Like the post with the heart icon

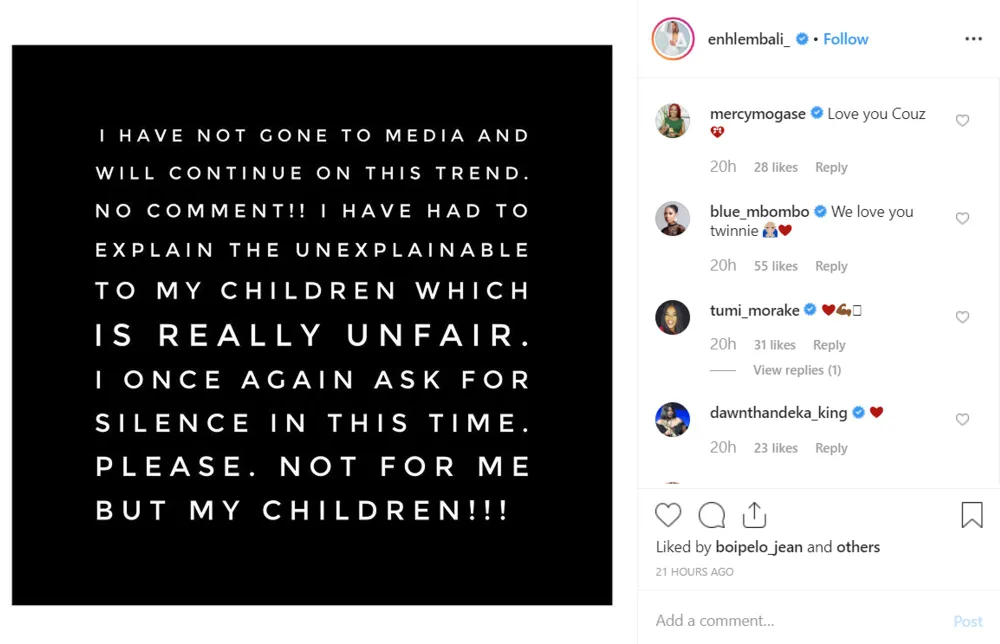tap(668, 515)
